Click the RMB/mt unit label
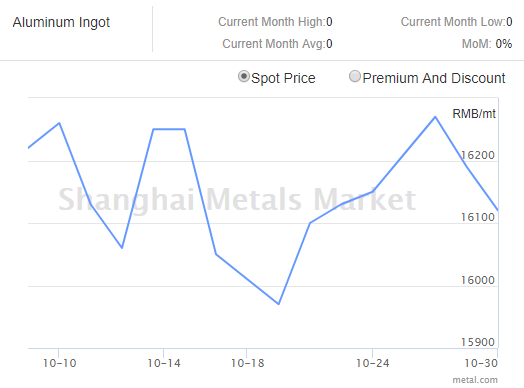The height and width of the screenshot is (388, 524). pyautogui.click(x=474, y=114)
